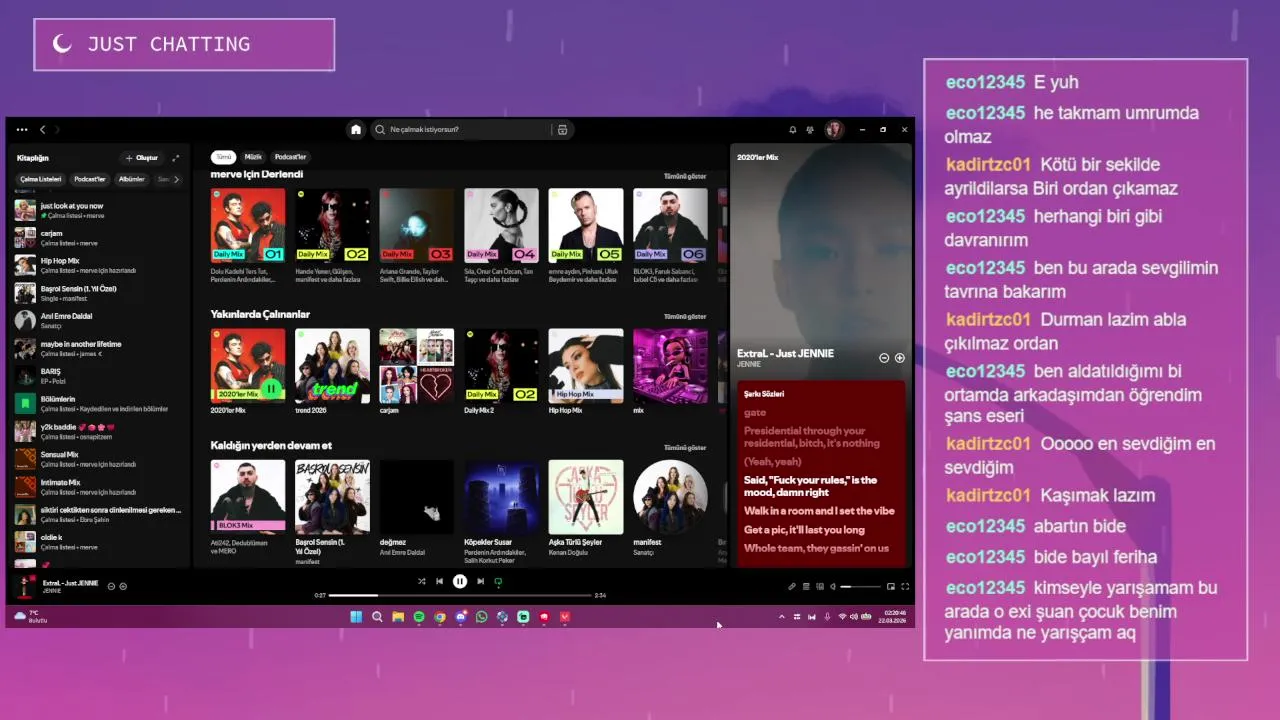
Task: Click Tümünü göster for Yakınlarda Çalınanlar
Action: point(685,316)
